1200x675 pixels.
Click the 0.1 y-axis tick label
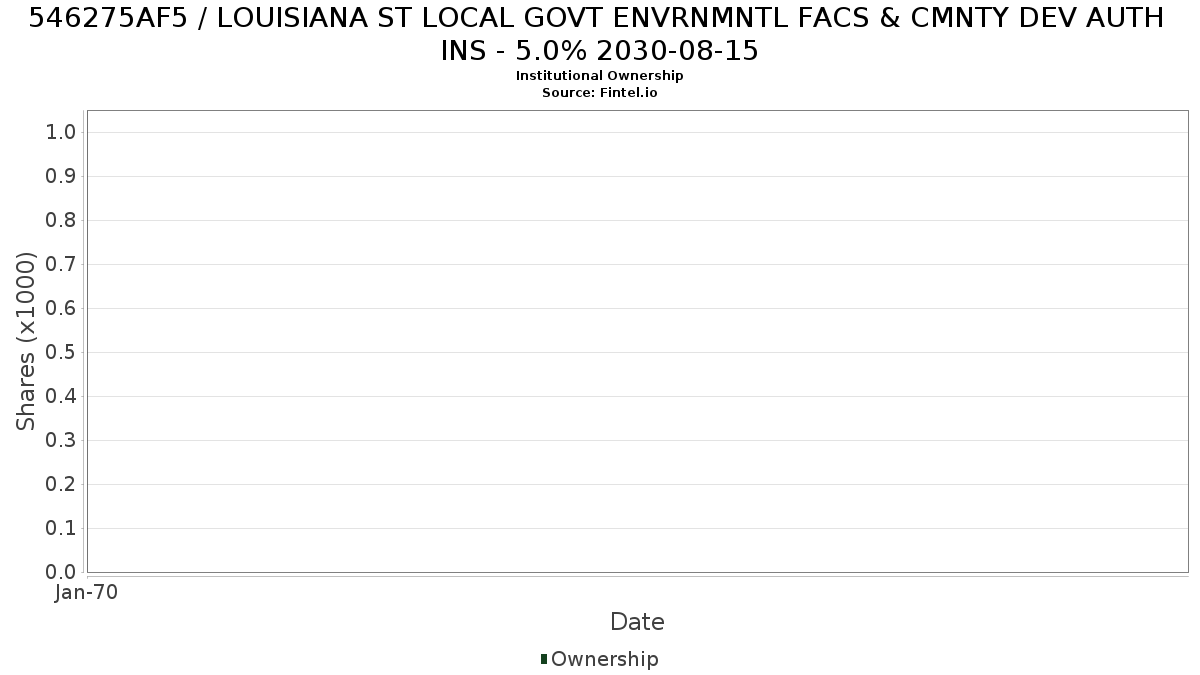click(61, 529)
